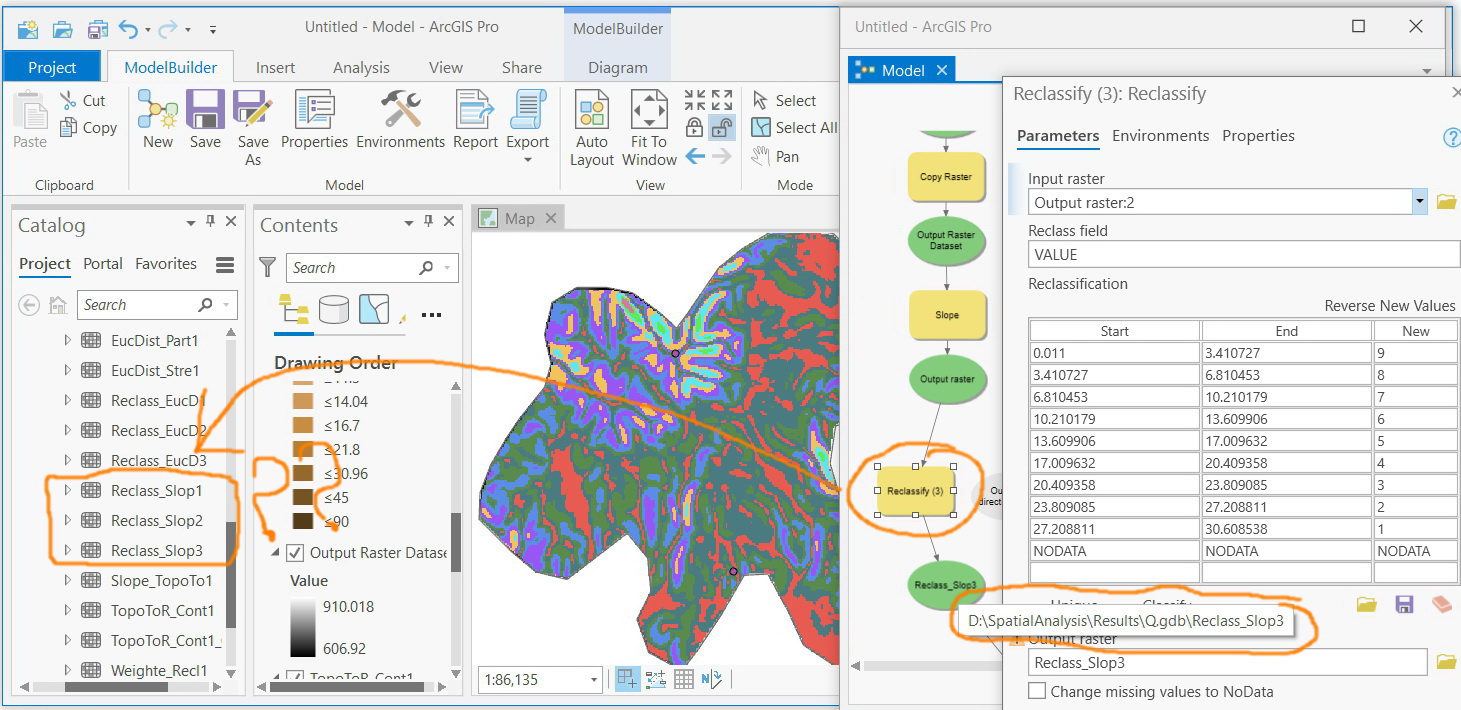Check Change missing values to NoData
1461x710 pixels.
[1037, 691]
